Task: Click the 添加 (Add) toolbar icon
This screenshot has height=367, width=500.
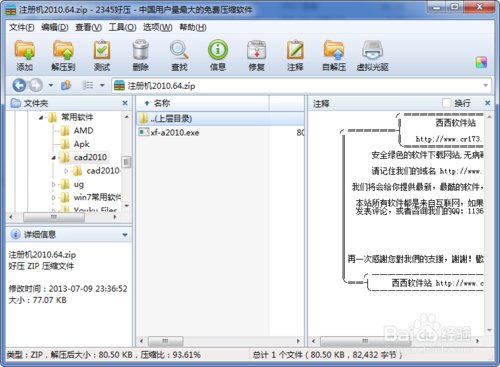Action: (24, 51)
